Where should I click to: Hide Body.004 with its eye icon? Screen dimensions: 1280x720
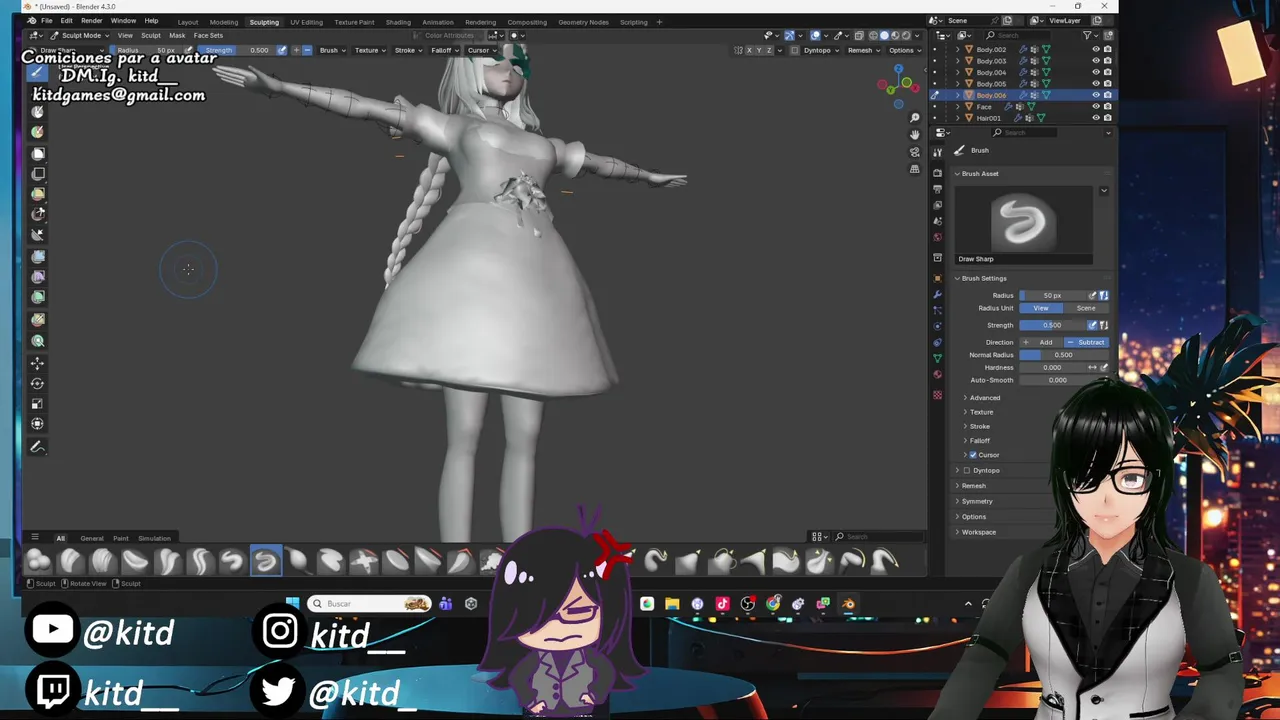[1096, 72]
